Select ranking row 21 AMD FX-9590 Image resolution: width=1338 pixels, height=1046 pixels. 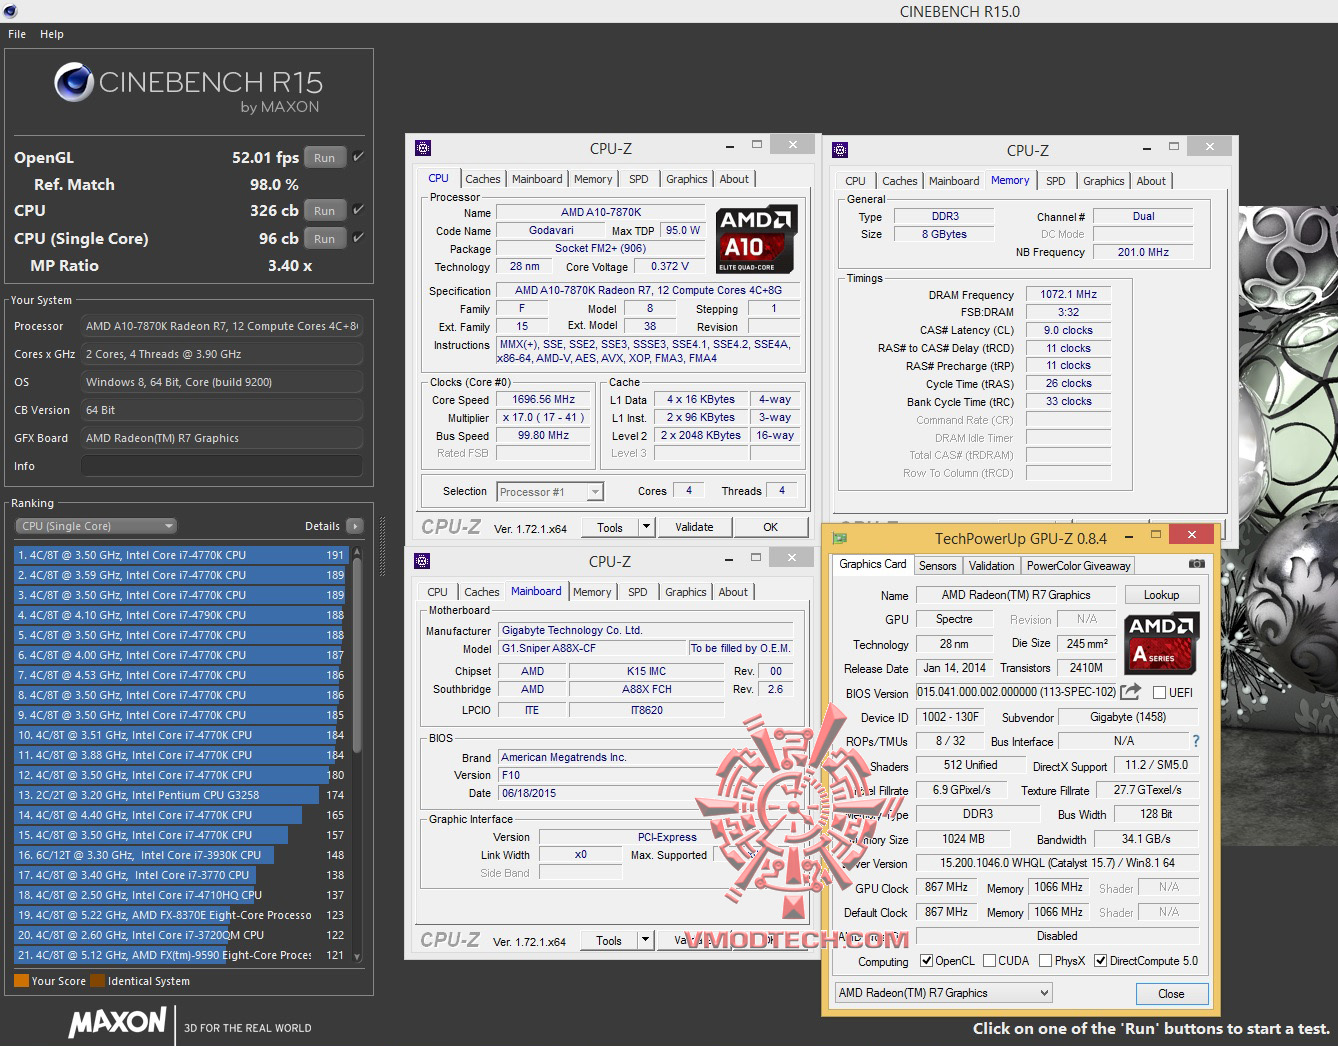point(180,955)
